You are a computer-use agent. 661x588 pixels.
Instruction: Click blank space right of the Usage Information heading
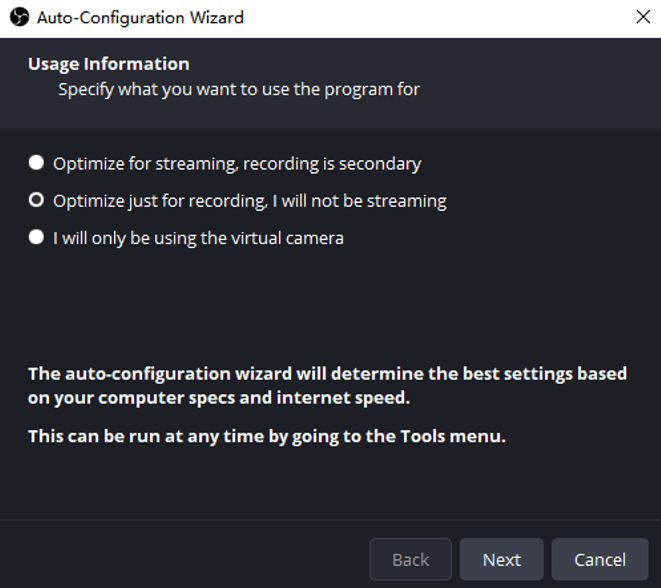click(430, 64)
